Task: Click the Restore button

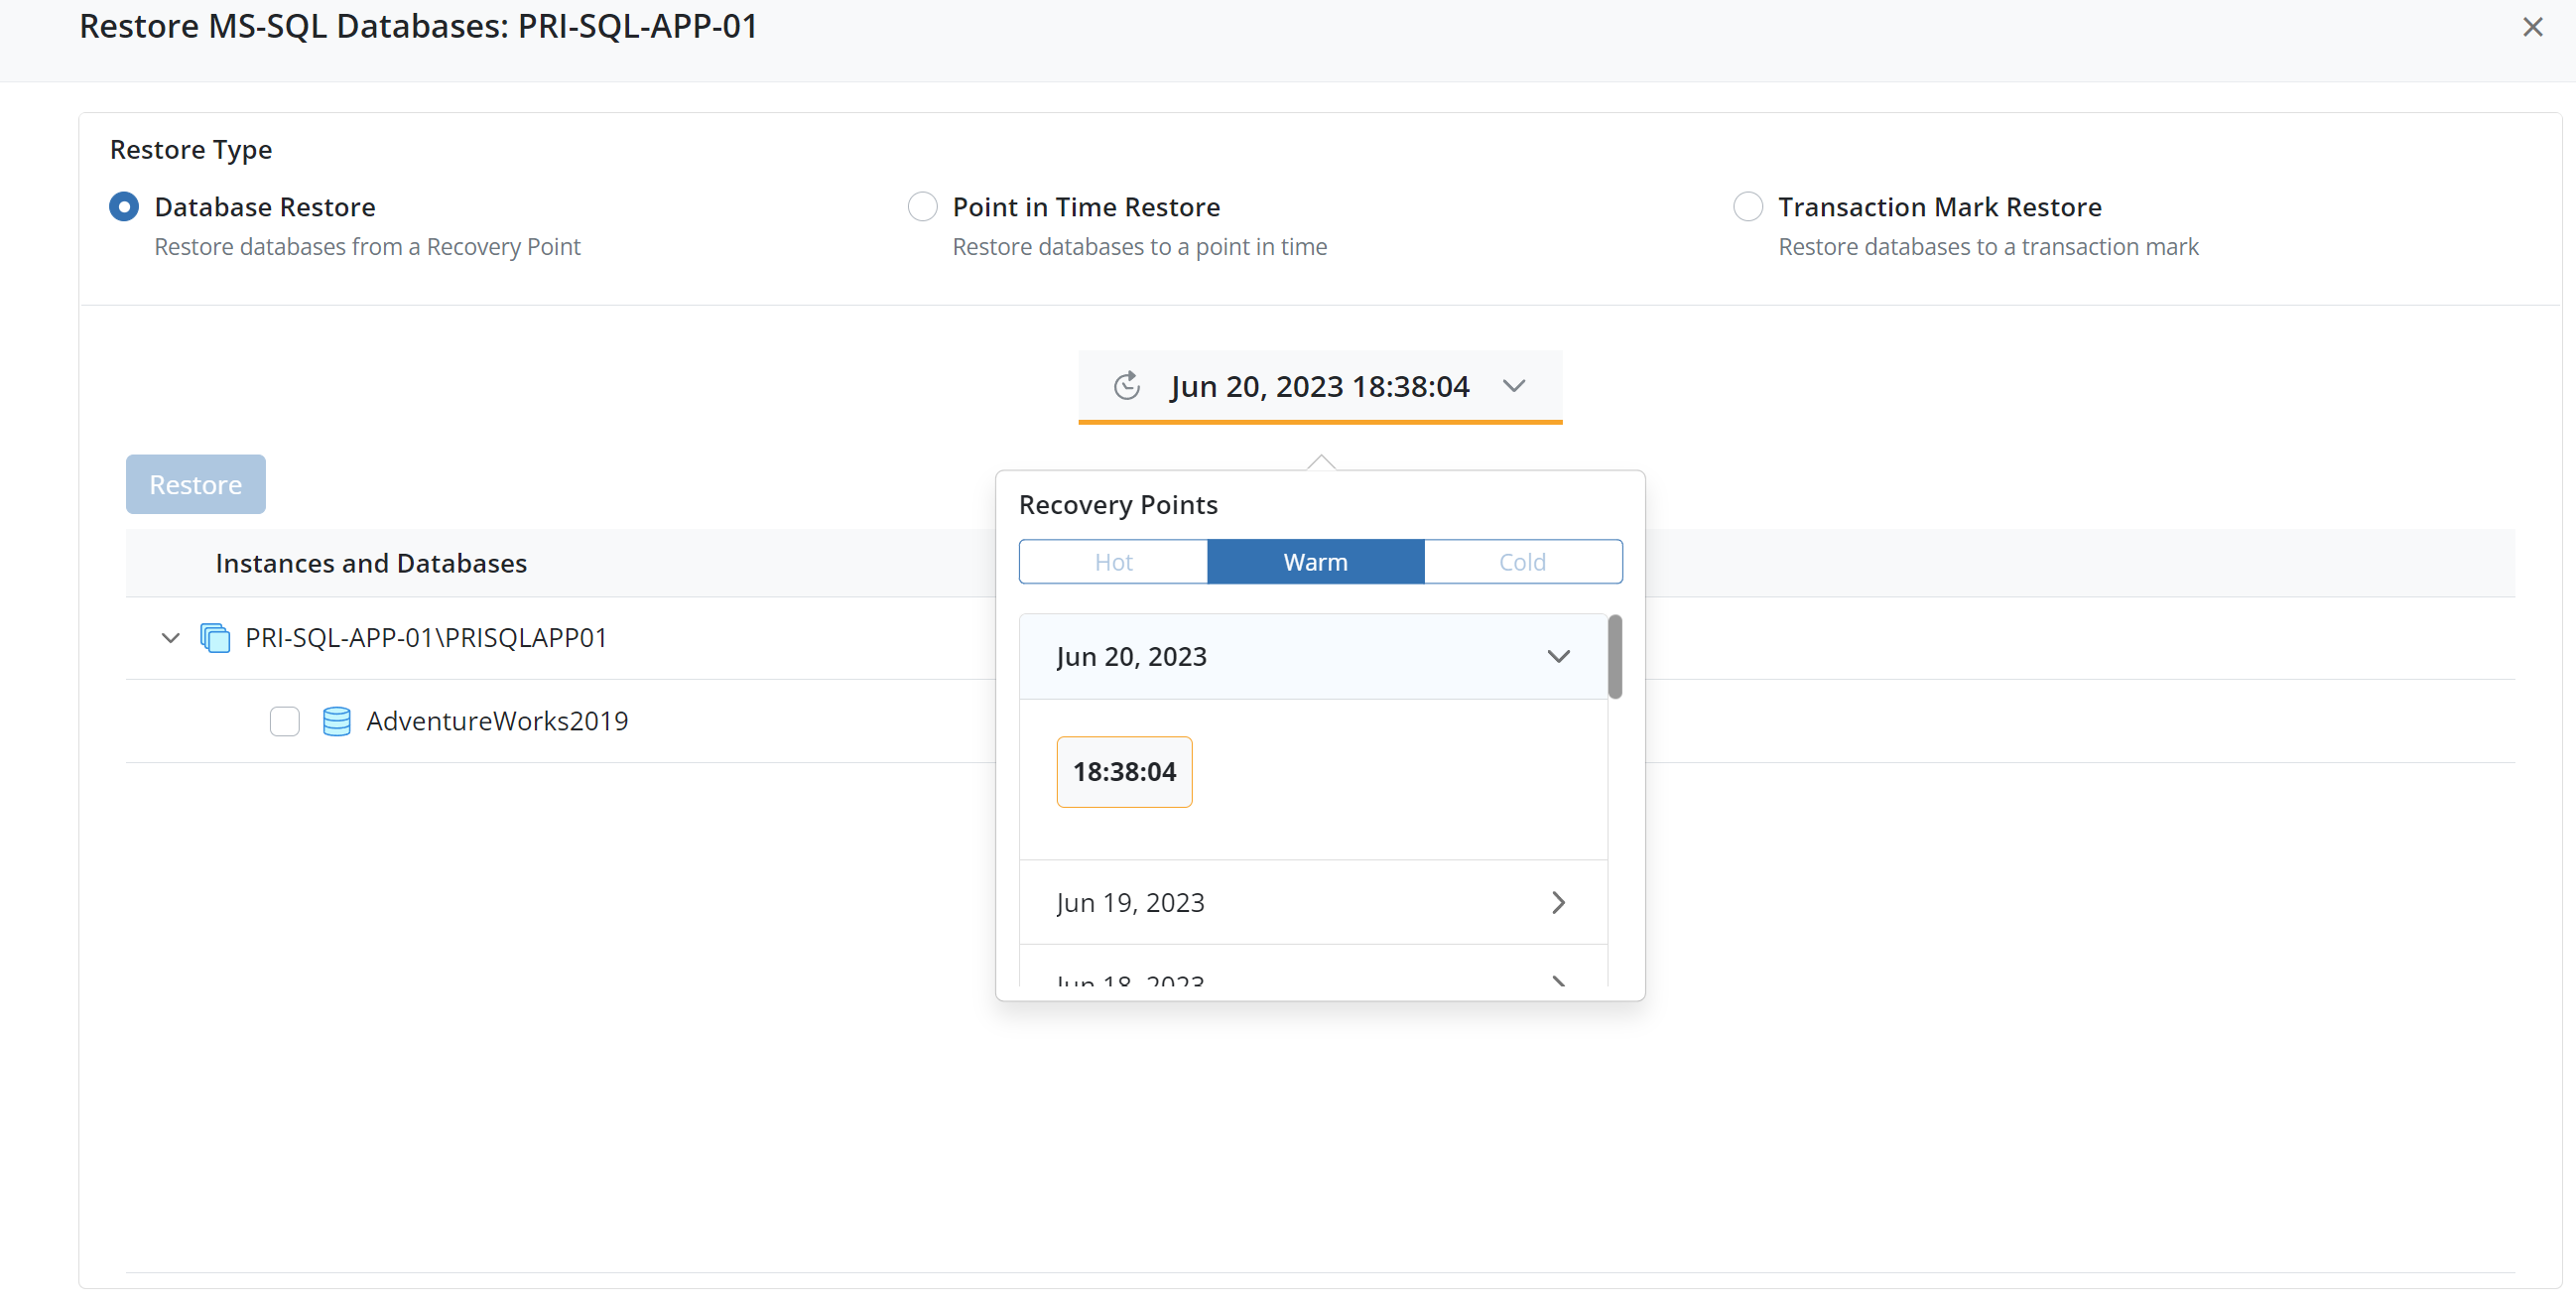Action: (196, 485)
